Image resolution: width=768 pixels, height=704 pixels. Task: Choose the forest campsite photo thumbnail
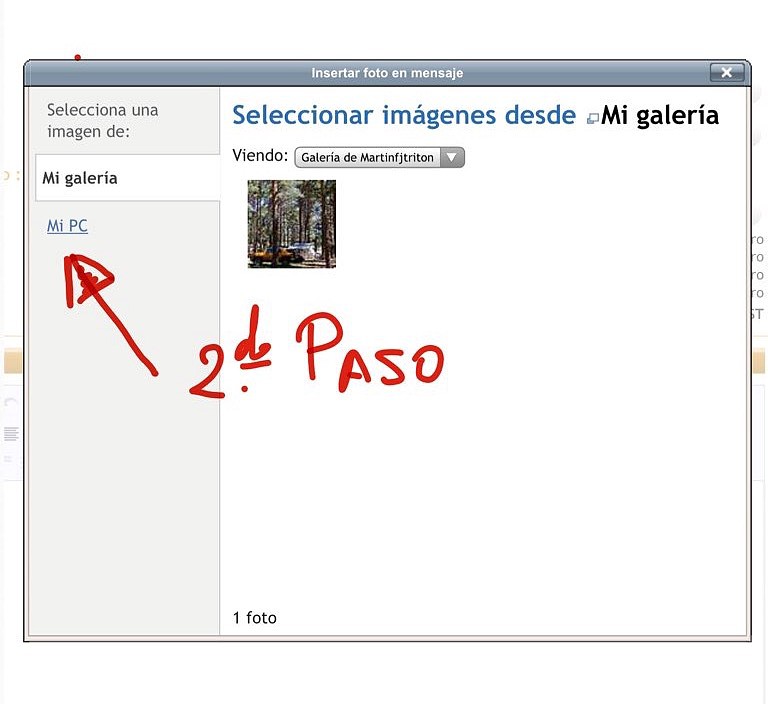(x=292, y=224)
